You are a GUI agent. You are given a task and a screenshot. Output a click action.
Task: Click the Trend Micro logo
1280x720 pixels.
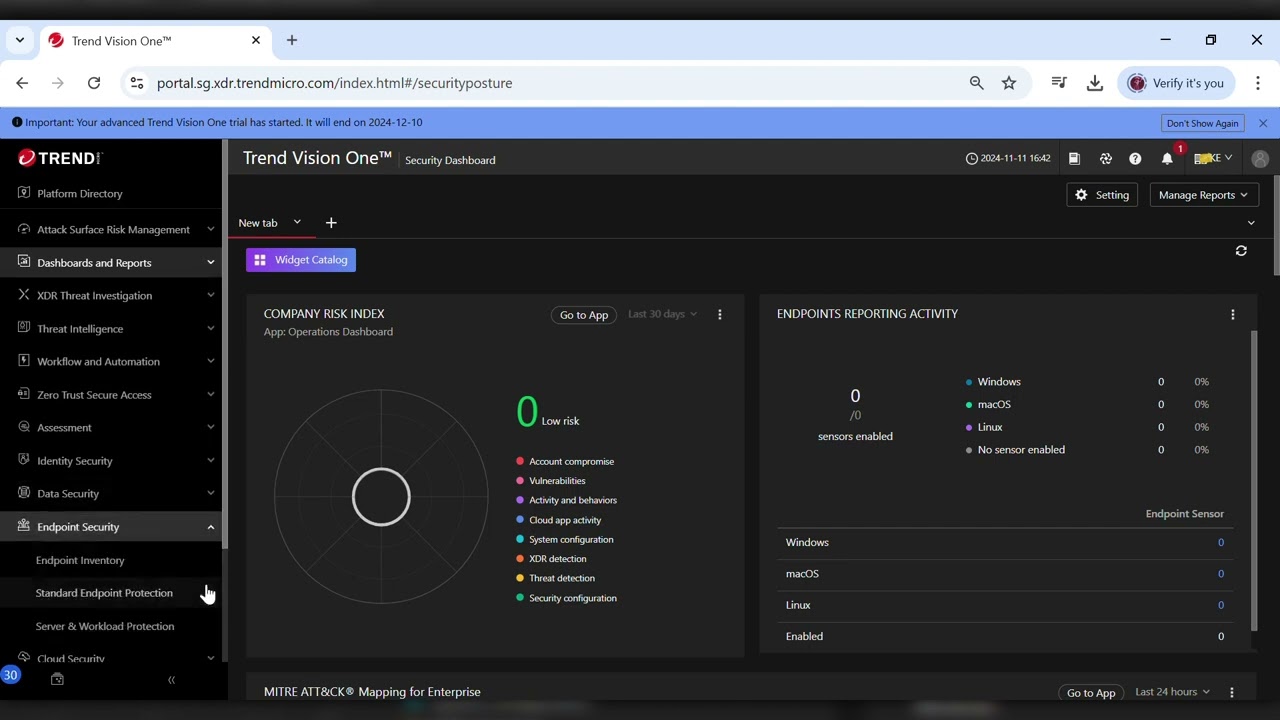point(59,158)
